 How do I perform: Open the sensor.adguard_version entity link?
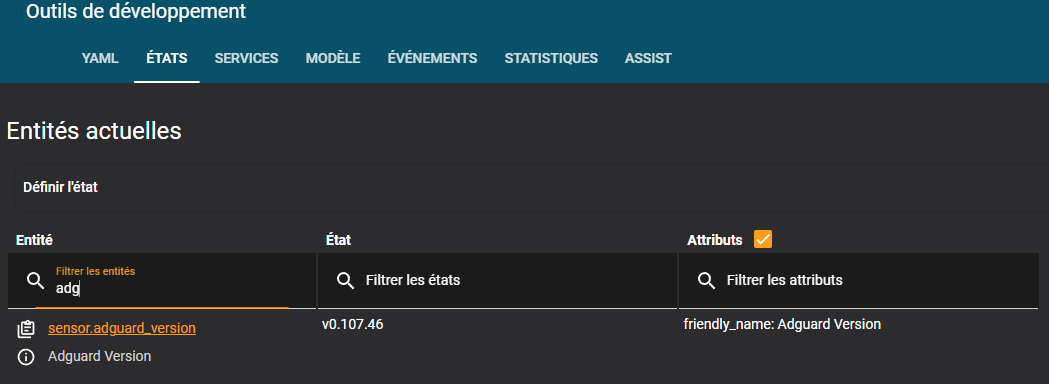click(122, 328)
